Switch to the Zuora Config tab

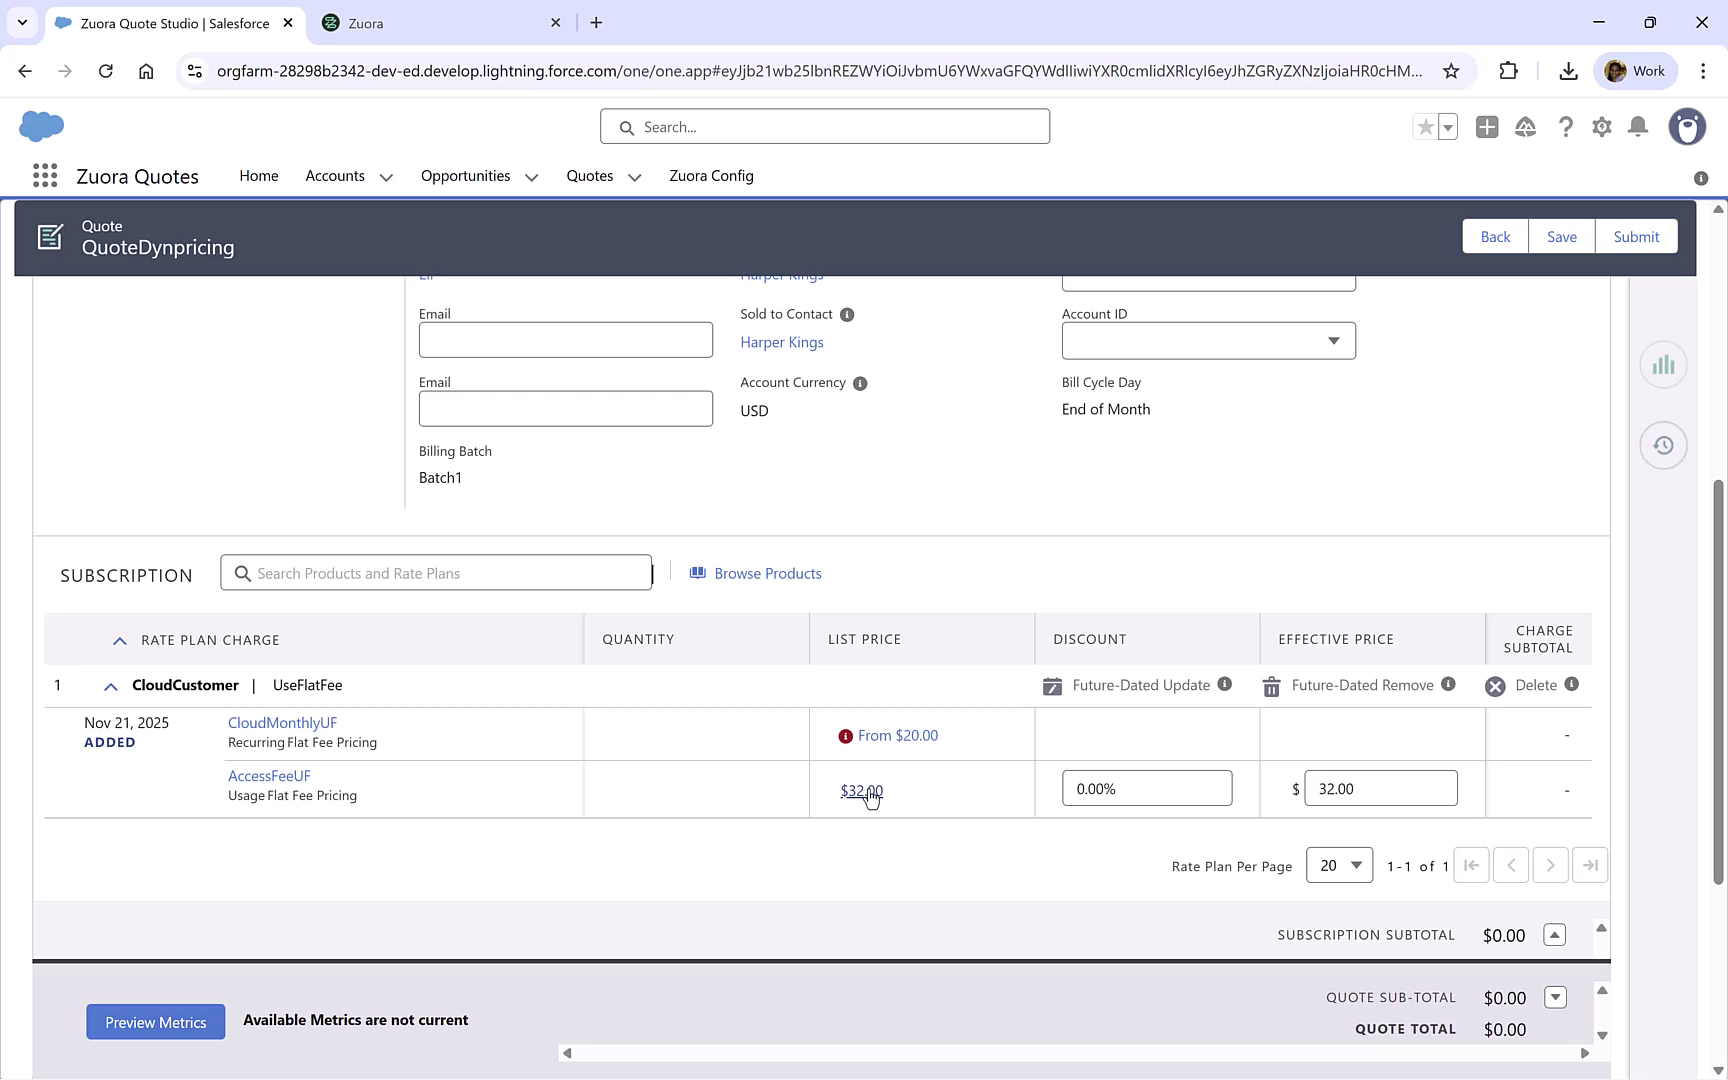click(x=711, y=176)
